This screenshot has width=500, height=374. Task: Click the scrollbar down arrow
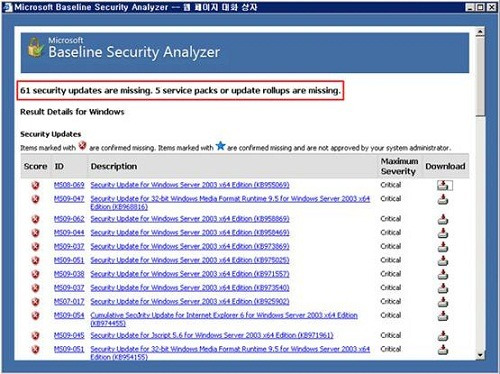click(x=480, y=355)
